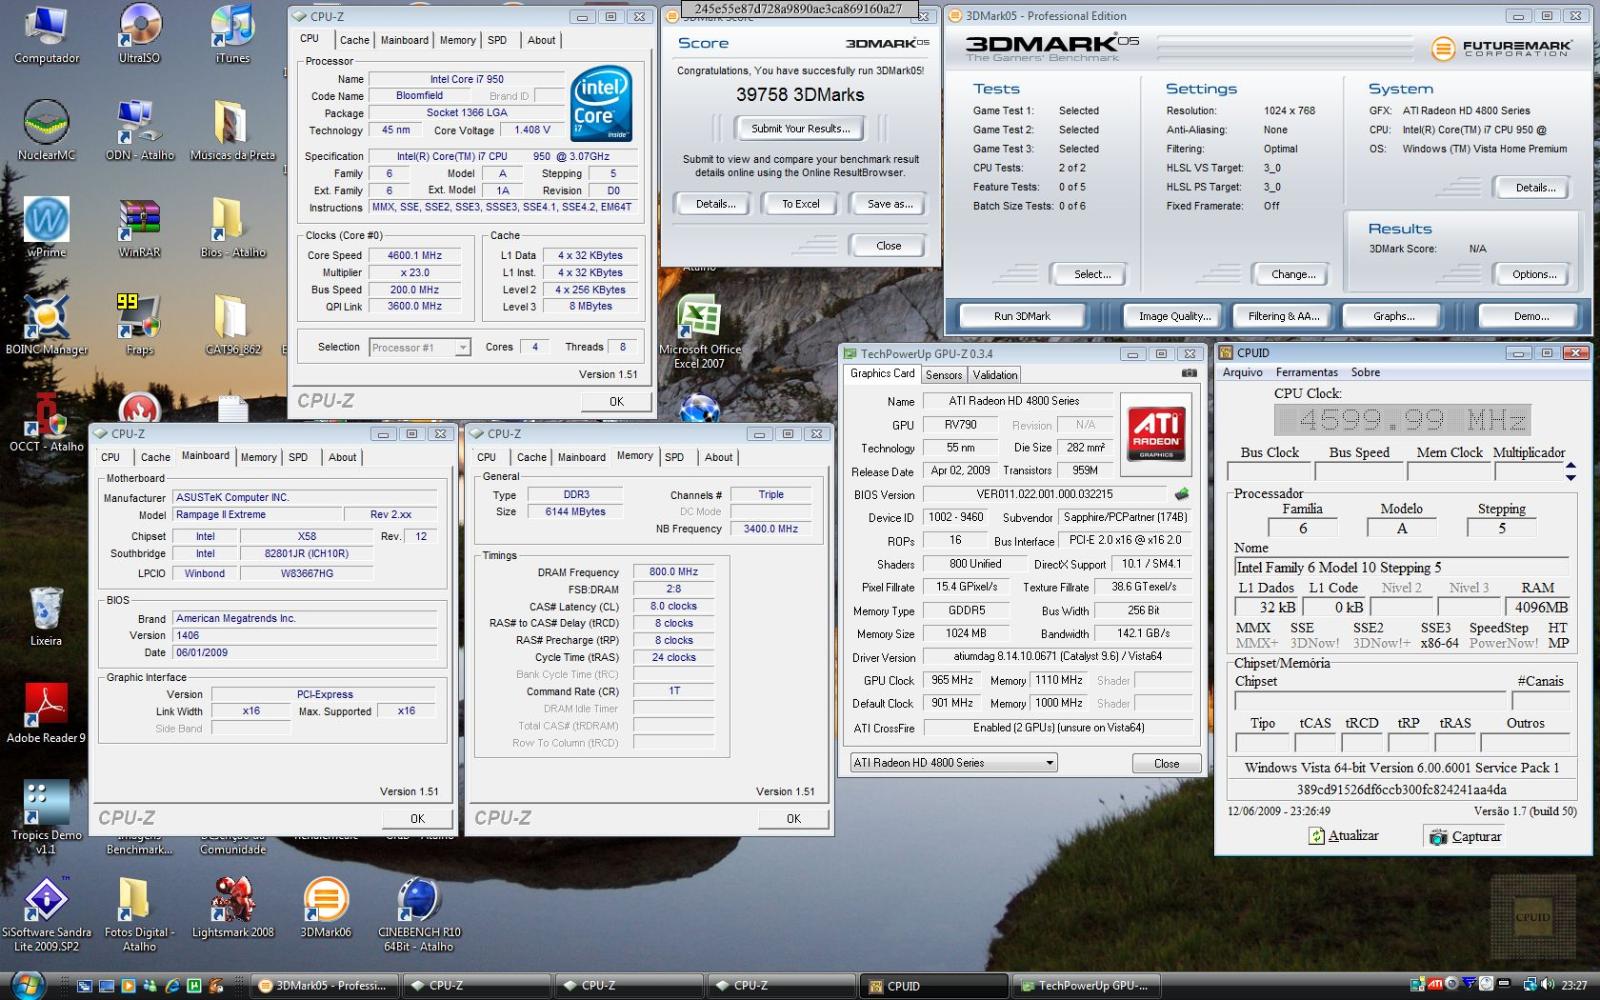Launch iTunes from the desktop
This screenshot has width=1600, height=1000.
pos(233,35)
